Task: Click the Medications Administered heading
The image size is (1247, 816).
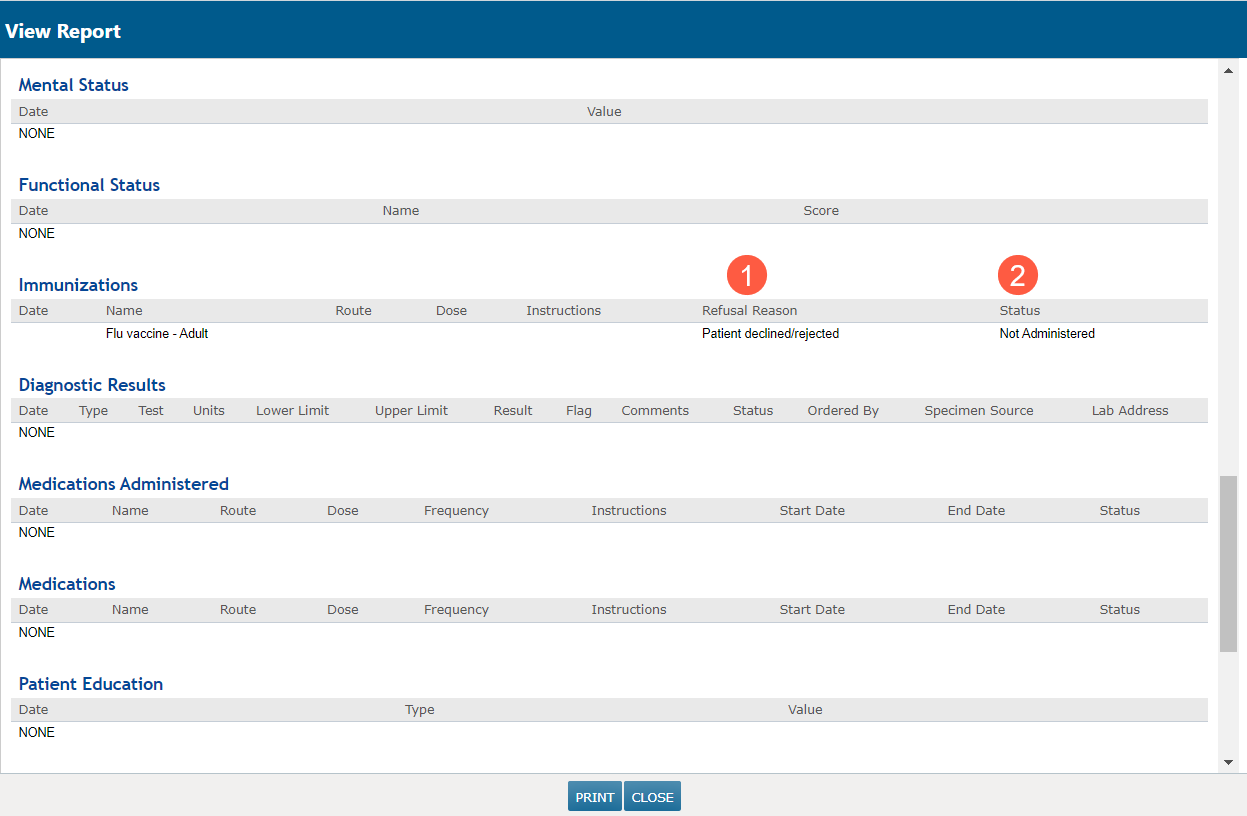Action: pyautogui.click(x=124, y=484)
